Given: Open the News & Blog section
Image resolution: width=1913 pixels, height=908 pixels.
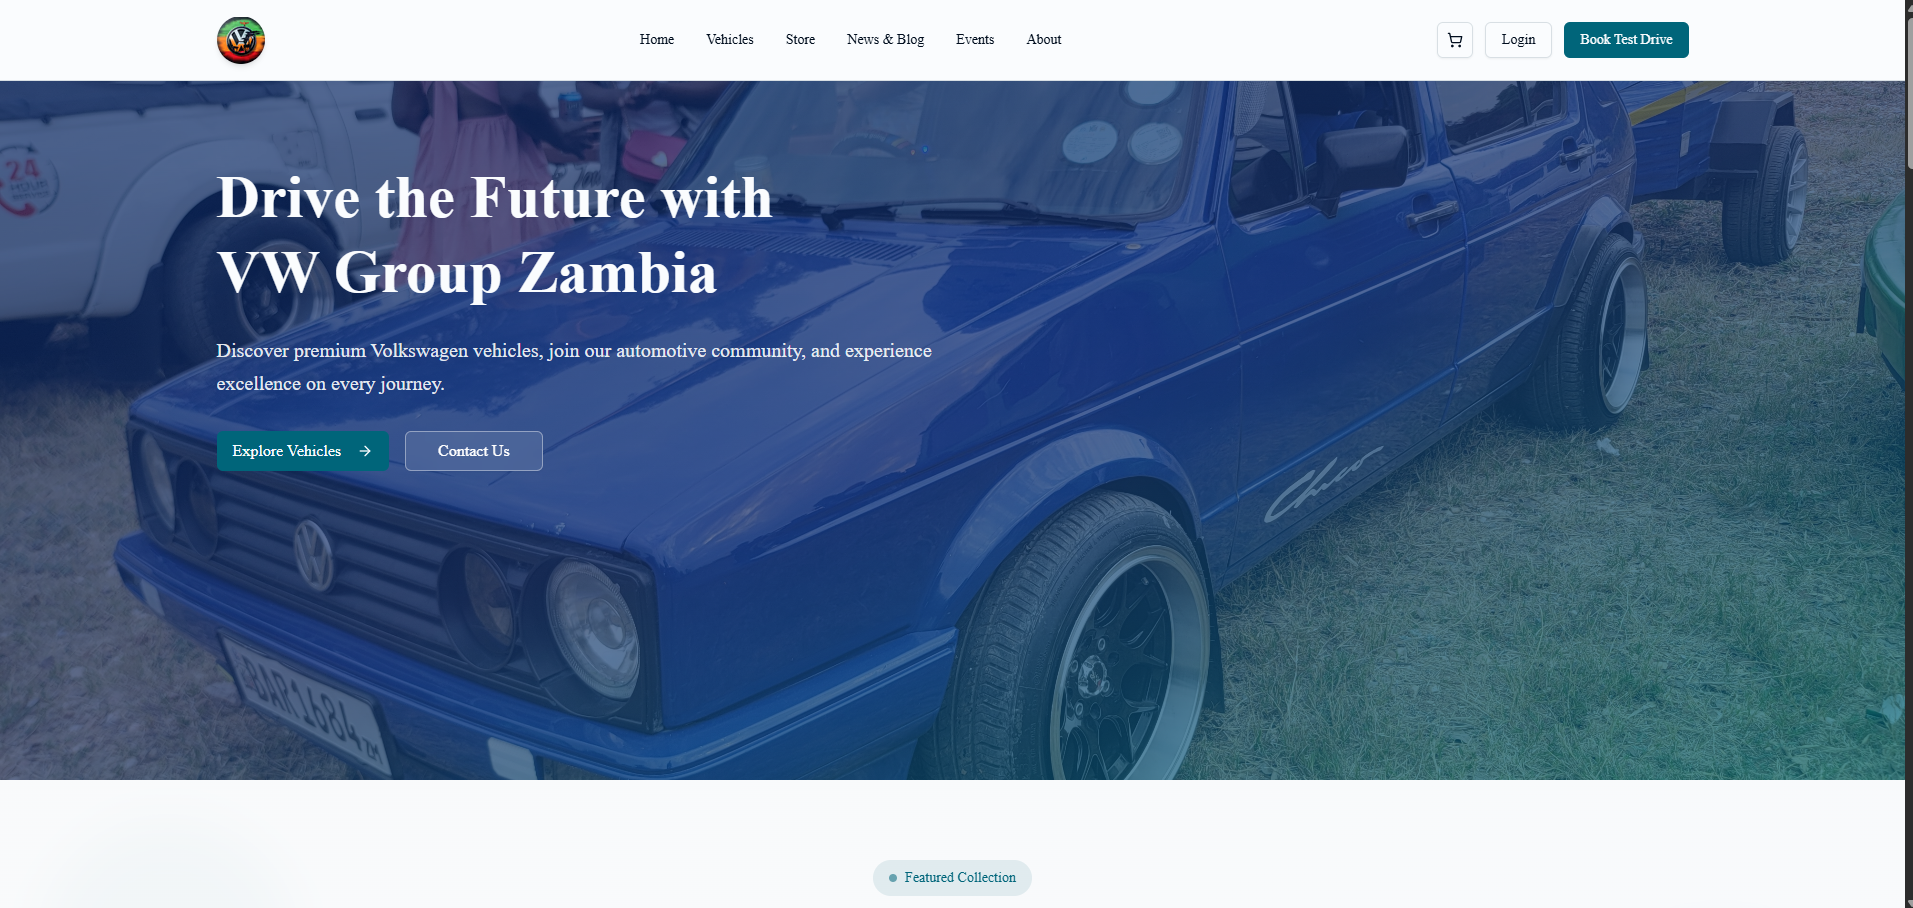Looking at the screenshot, I should pyautogui.click(x=885, y=40).
